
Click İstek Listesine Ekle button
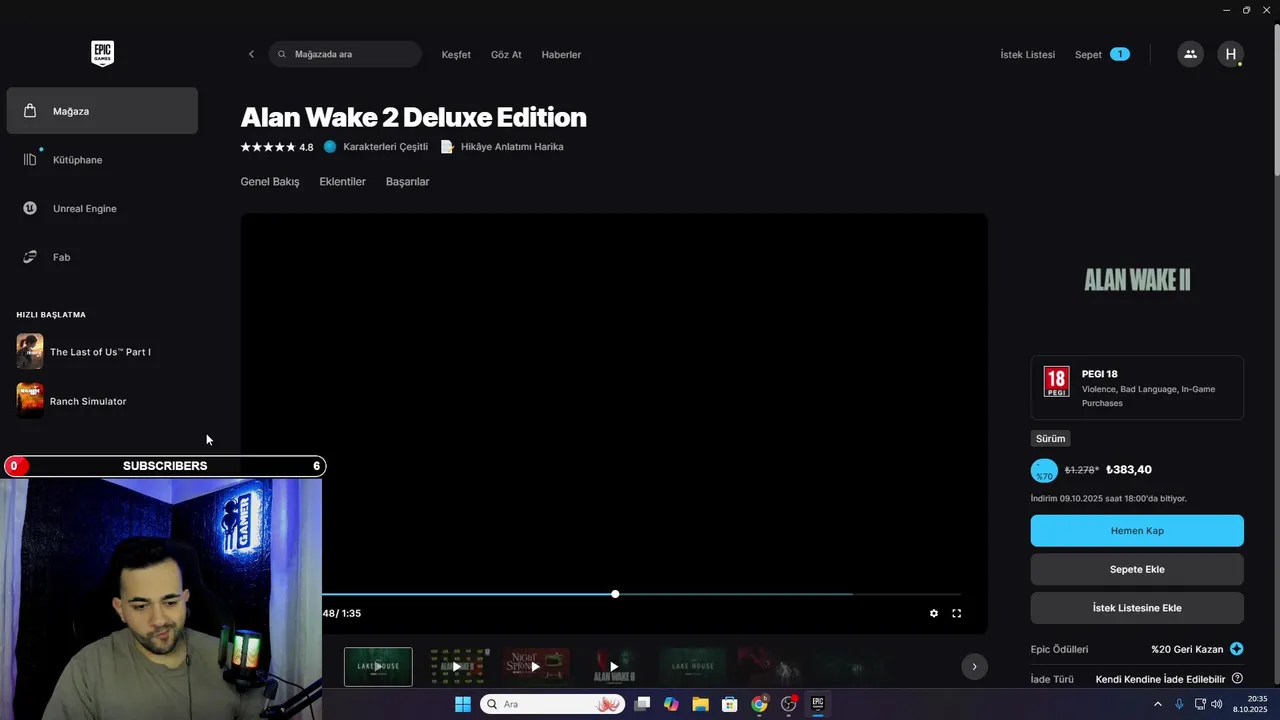tap(1137, 608)
